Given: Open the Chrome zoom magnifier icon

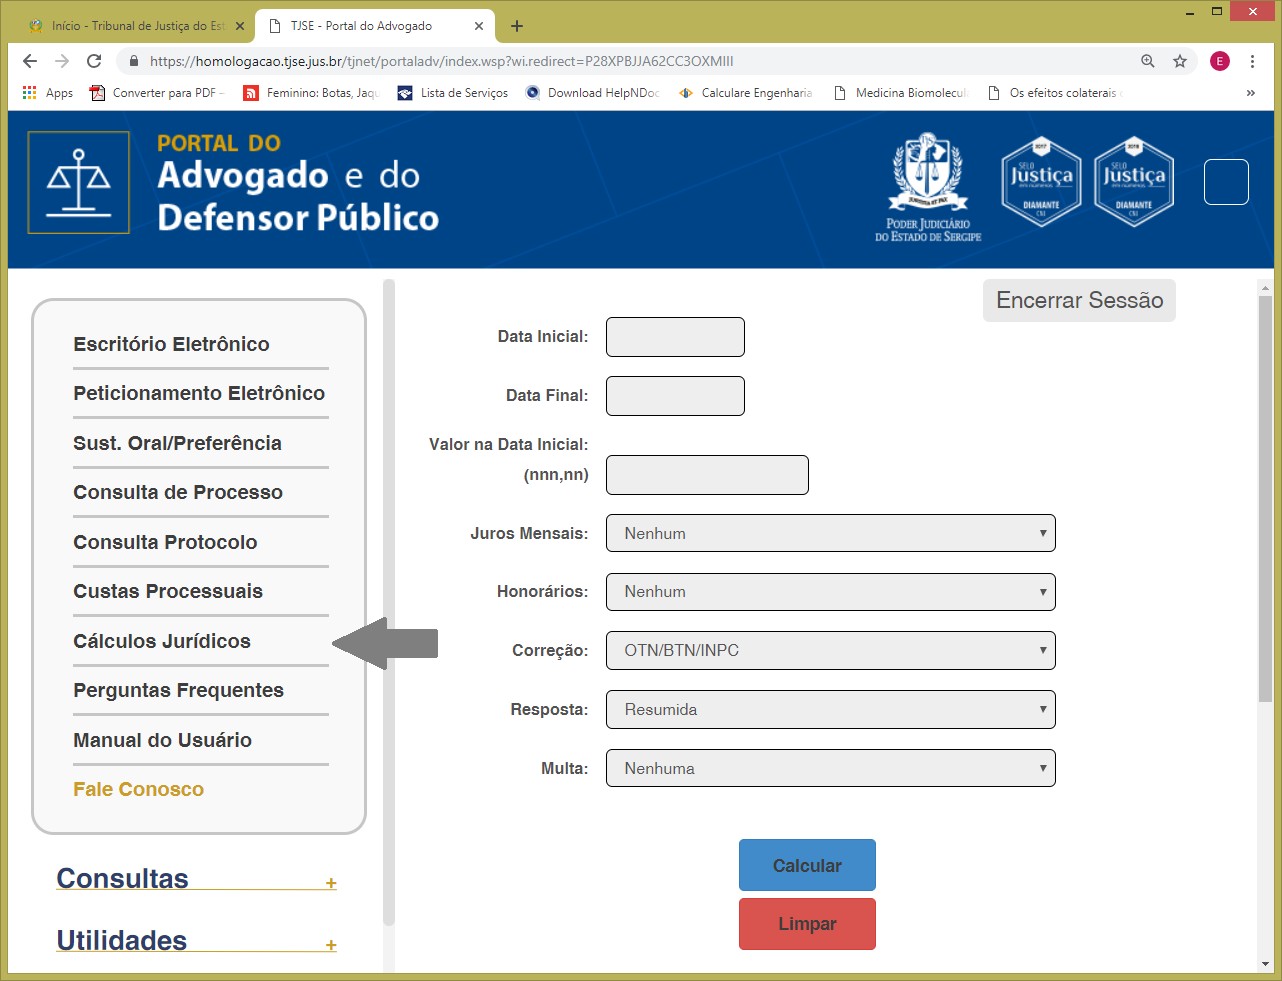Looking at the screenshot, I should point(1148,61).
